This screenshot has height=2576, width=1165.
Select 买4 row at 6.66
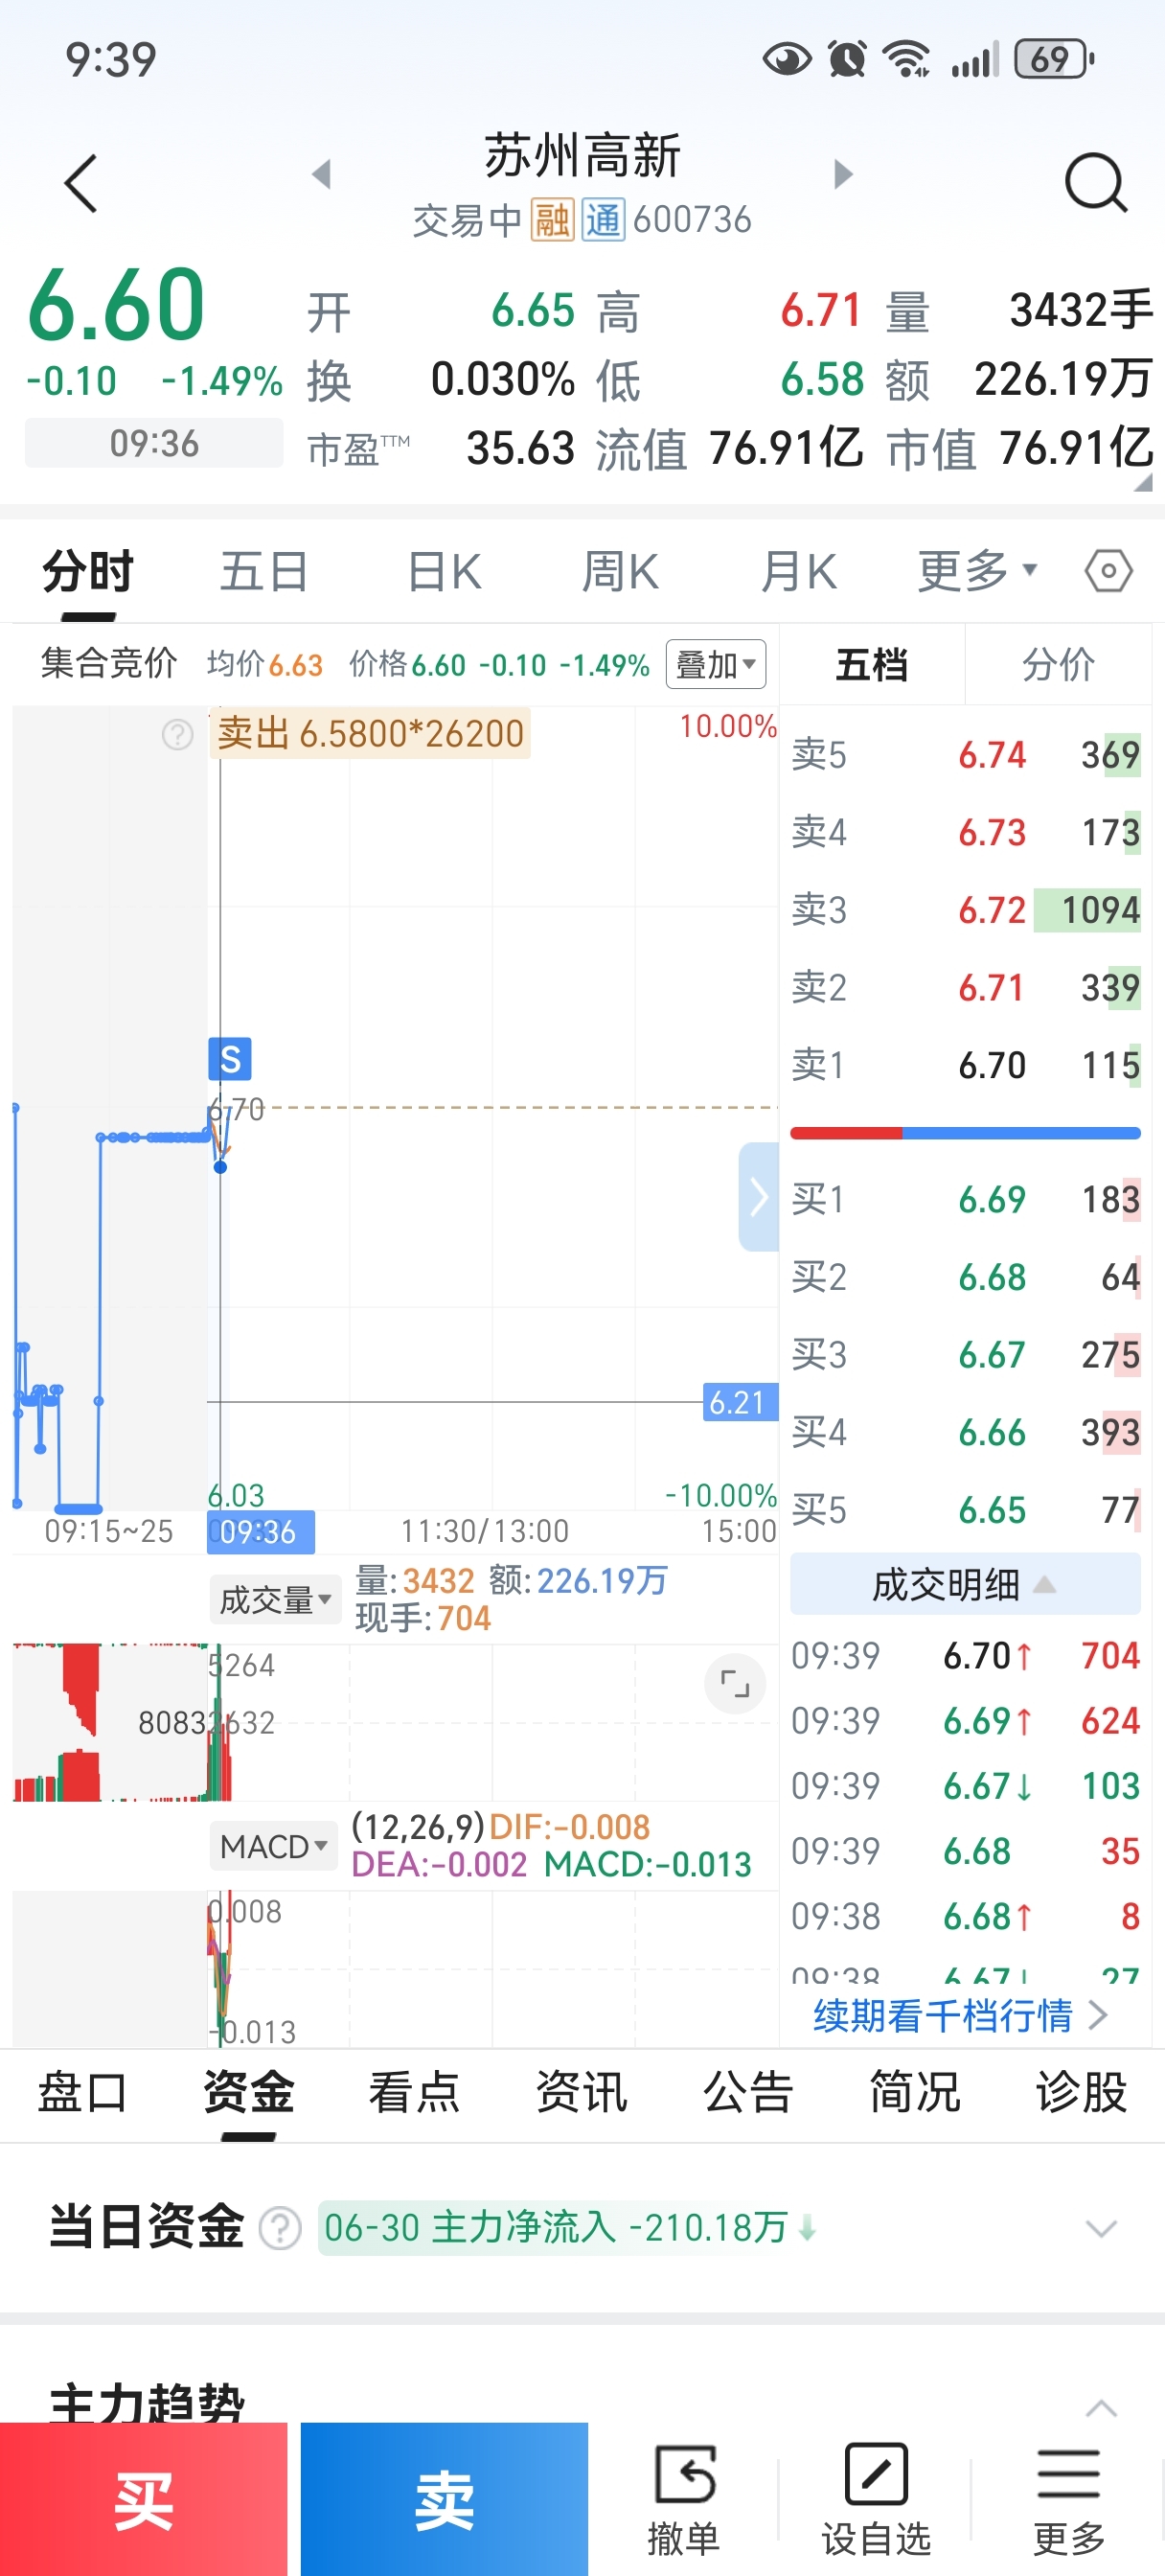point(965,1433)
